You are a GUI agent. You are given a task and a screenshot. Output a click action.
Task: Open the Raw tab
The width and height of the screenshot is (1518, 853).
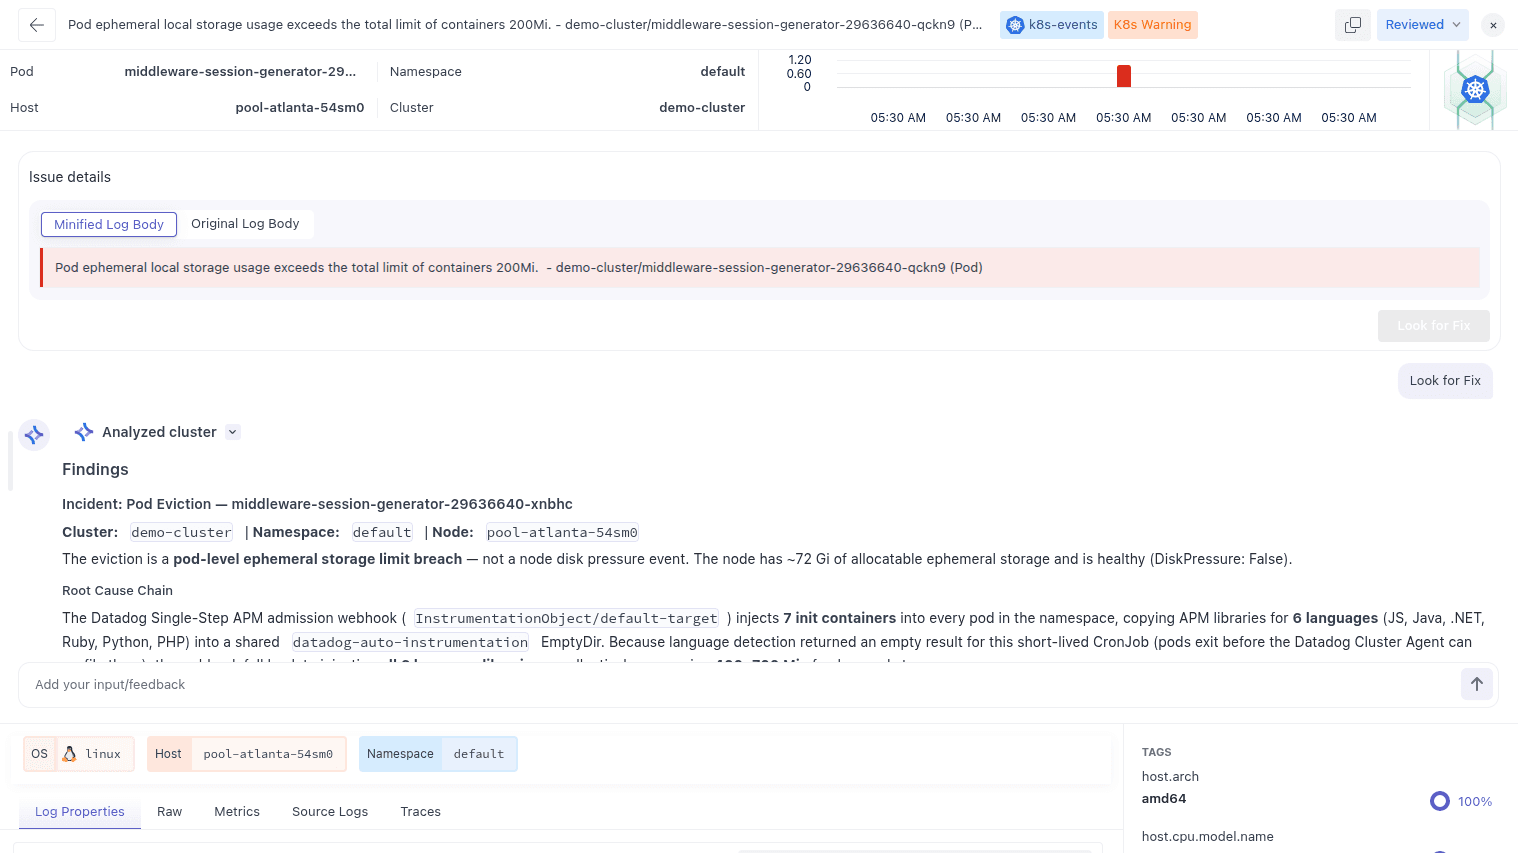tap(170, 812)
